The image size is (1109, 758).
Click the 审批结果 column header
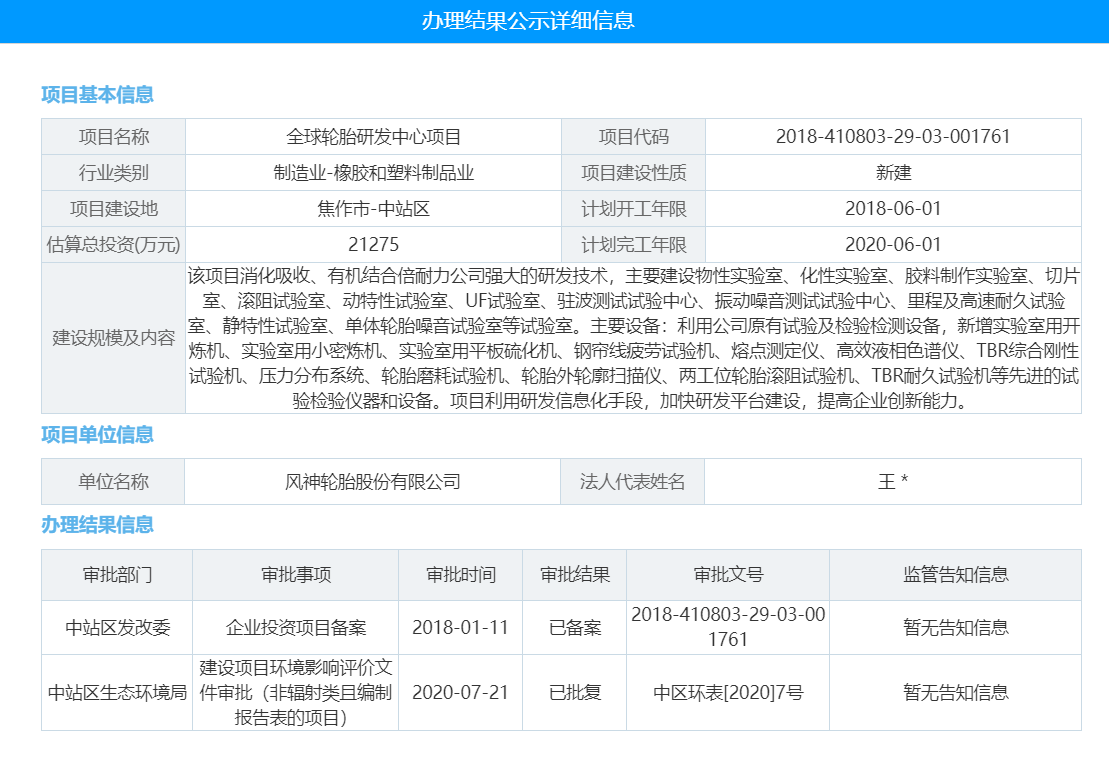pos(574,575)
